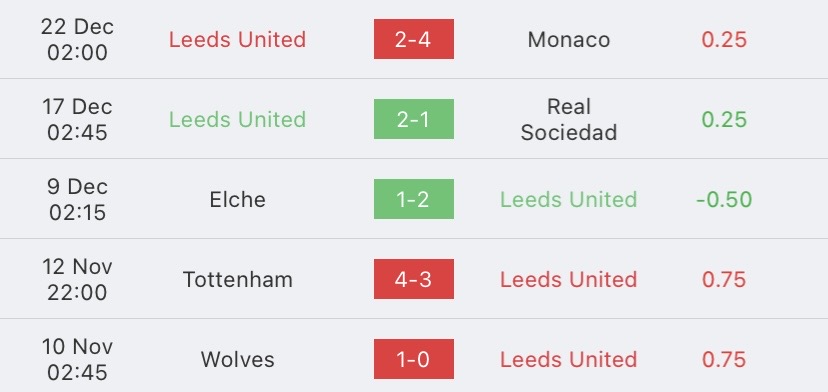This screenshot has height=392, width=828.
Task: Select the 1-2 Elche score badge
Action: (x=413, y=199)
